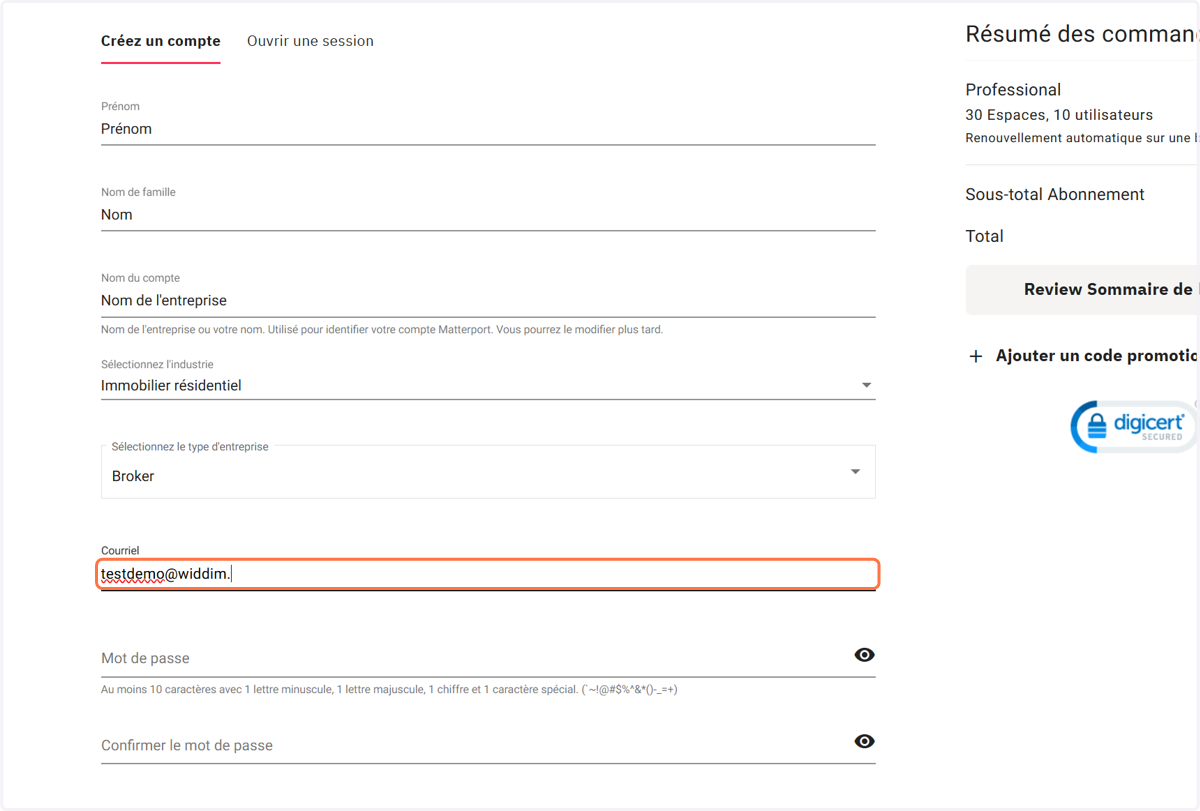Open the industry dropdown arrow
The image size is (1200, 811).
(x=866, y=385)
